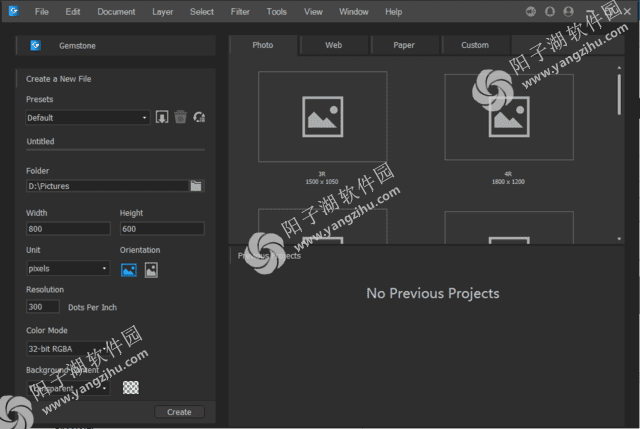Open the Window menu

point(353,12)
